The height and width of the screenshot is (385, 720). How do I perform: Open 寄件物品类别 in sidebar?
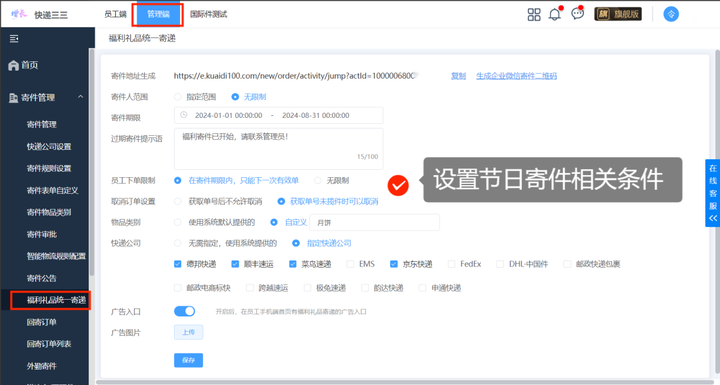(49, 212)
